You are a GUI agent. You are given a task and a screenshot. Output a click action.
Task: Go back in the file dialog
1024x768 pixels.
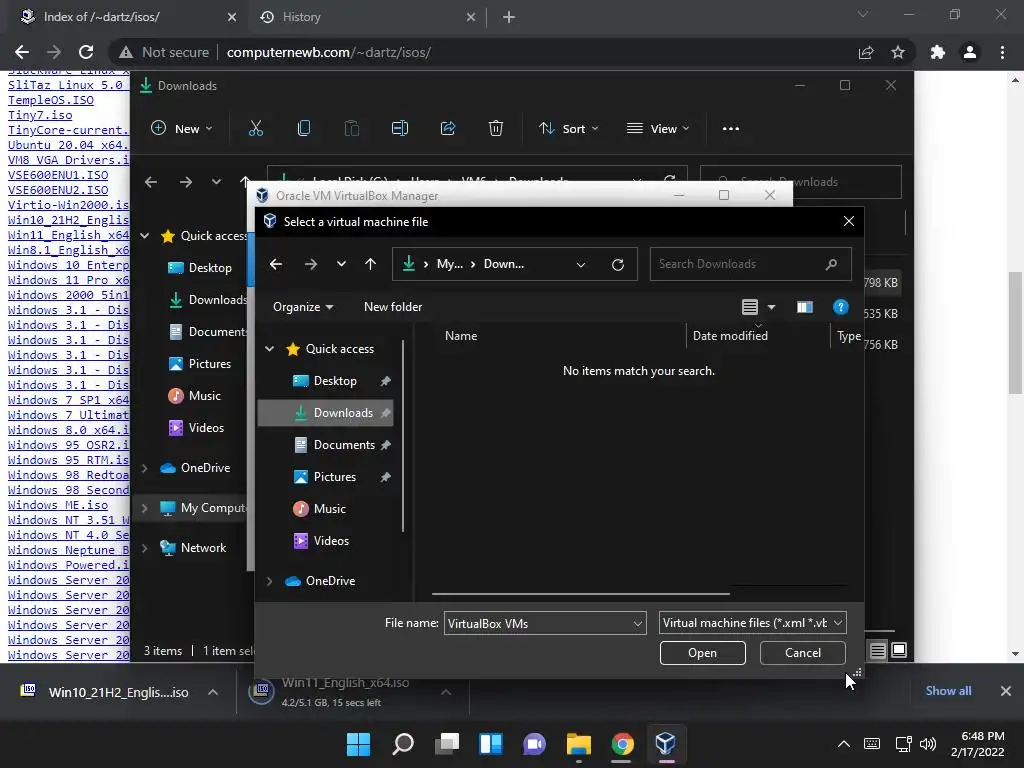click(276, 264)
